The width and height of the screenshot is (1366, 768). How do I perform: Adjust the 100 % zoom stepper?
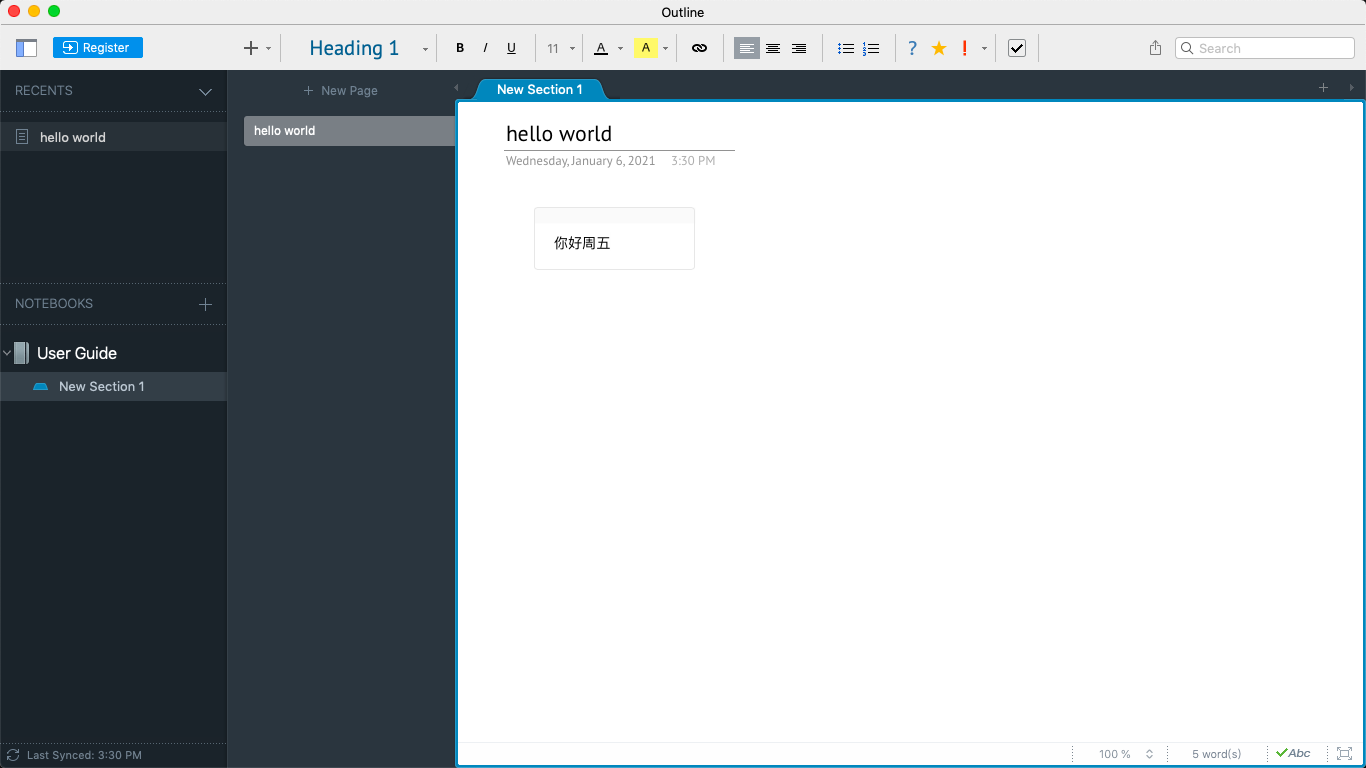click(1150, 754)
